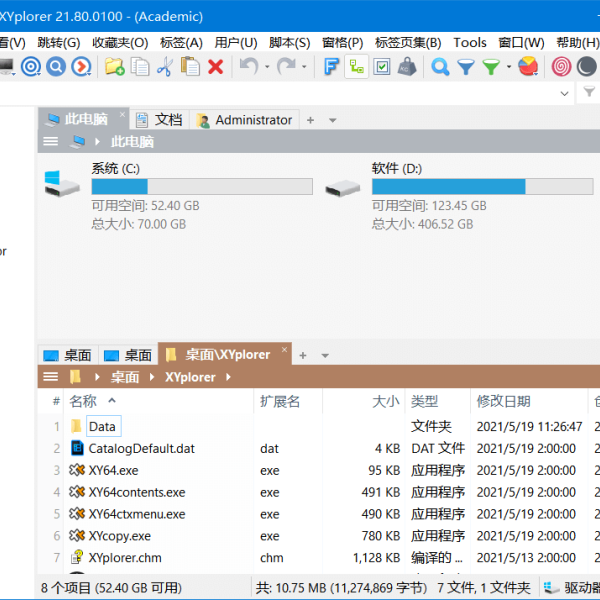
Task: Open the 用户(U) menu
Action: (236, 42)
